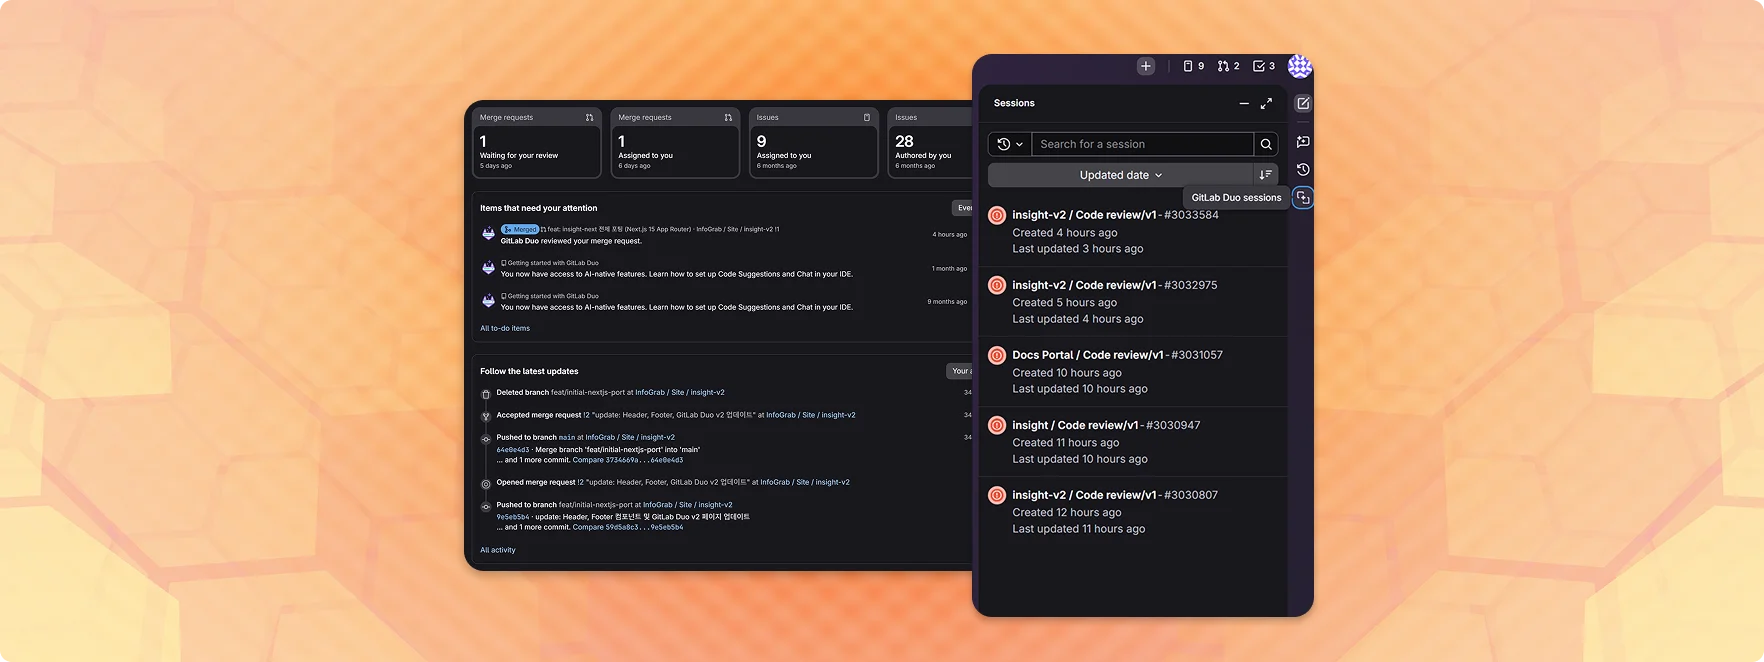The width and height of the screenshot is (1764, 662).
Task: Focus the Search for a session field
Action: pyautogui.click(x=1142, y=144)
